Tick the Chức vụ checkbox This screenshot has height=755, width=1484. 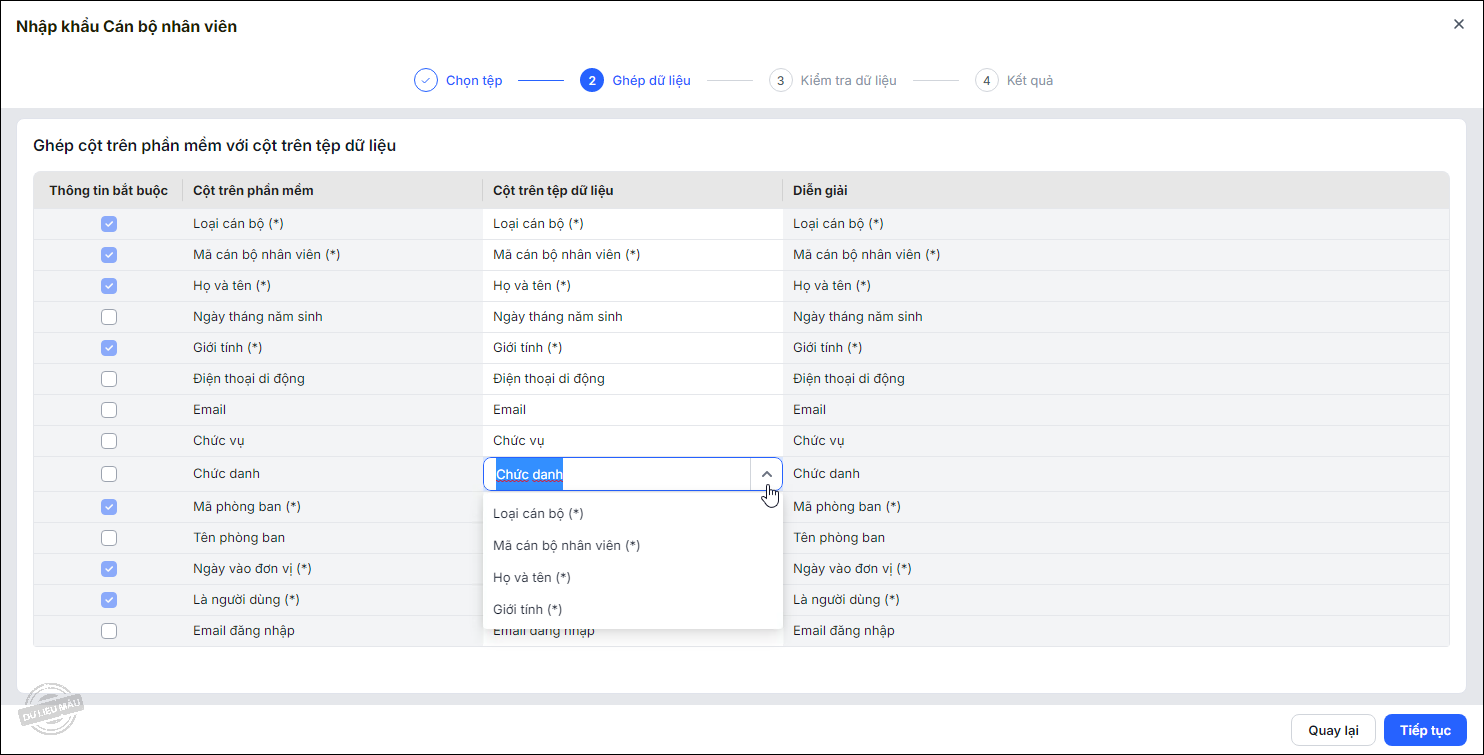point(109,441)
